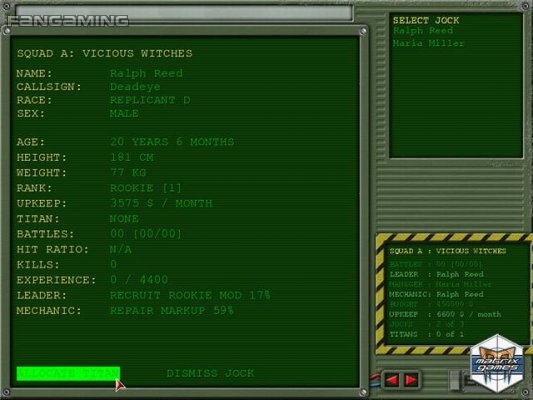Viewport: 533px width, 400px height.
Task: Click the Mechanic: Ralph Reed squad entry
Action: (x=436, y=294)
